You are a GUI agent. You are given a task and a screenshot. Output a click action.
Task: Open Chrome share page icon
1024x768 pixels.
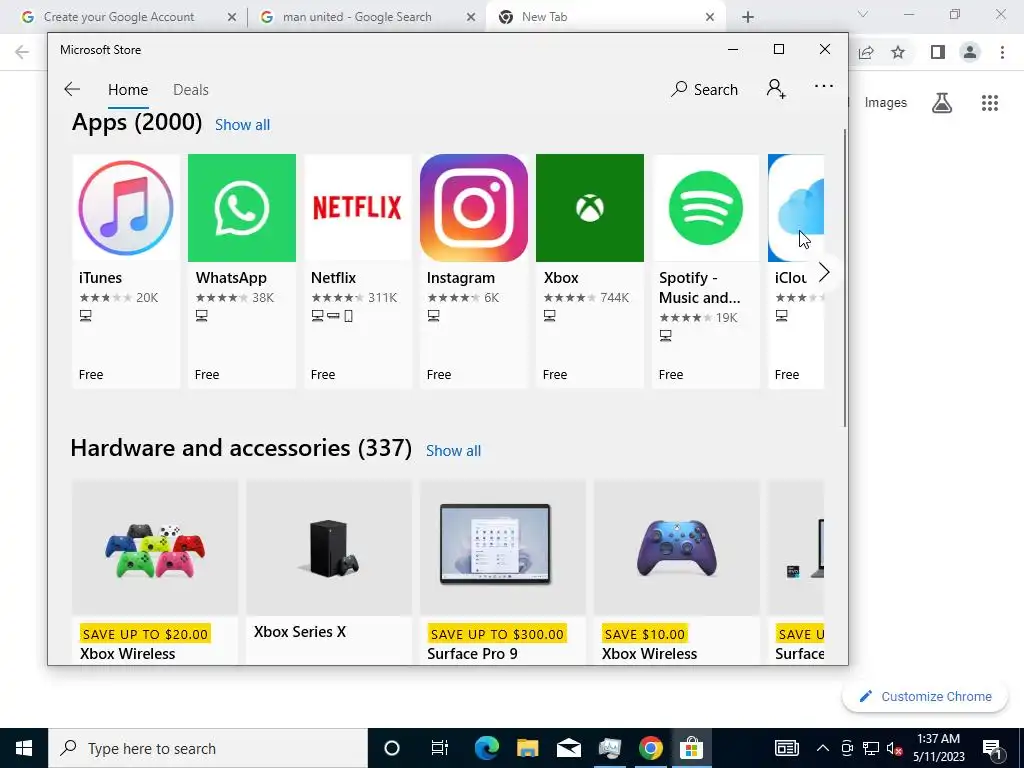click(x=866, y=52)
